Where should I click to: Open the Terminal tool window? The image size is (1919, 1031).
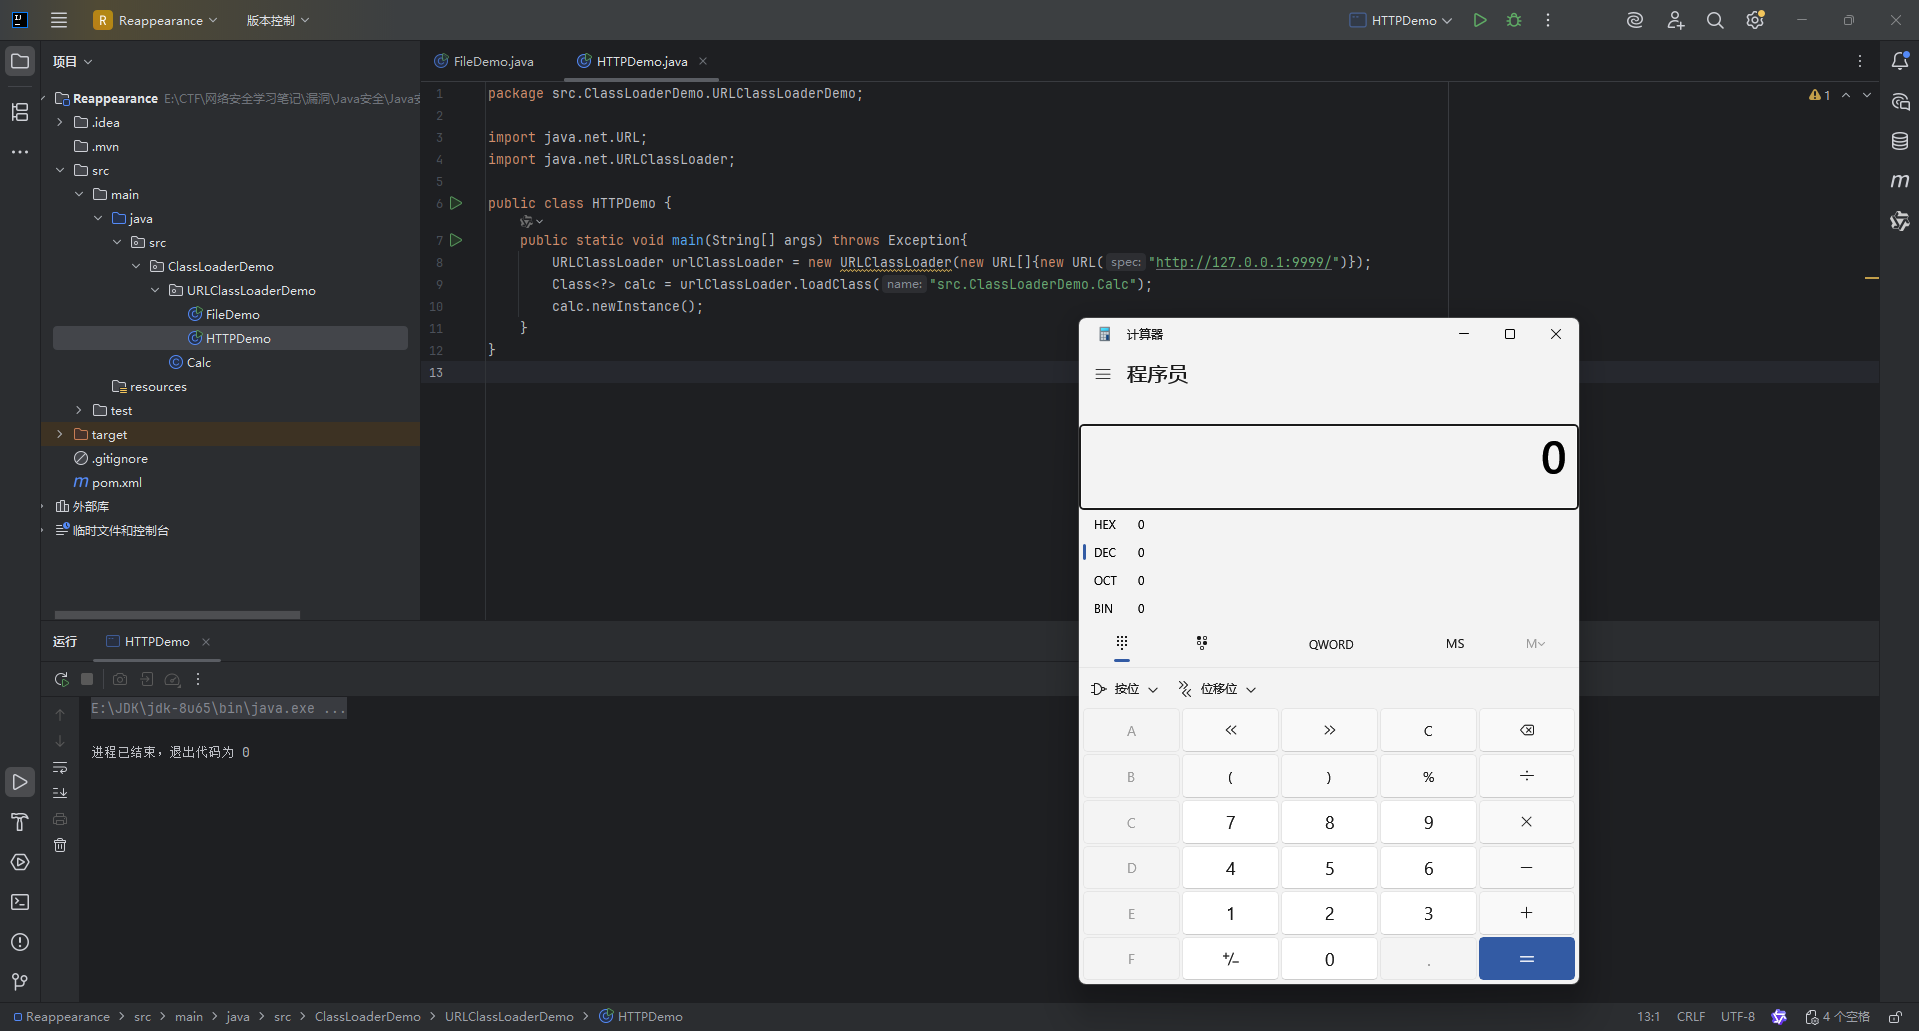coord(20,902)
